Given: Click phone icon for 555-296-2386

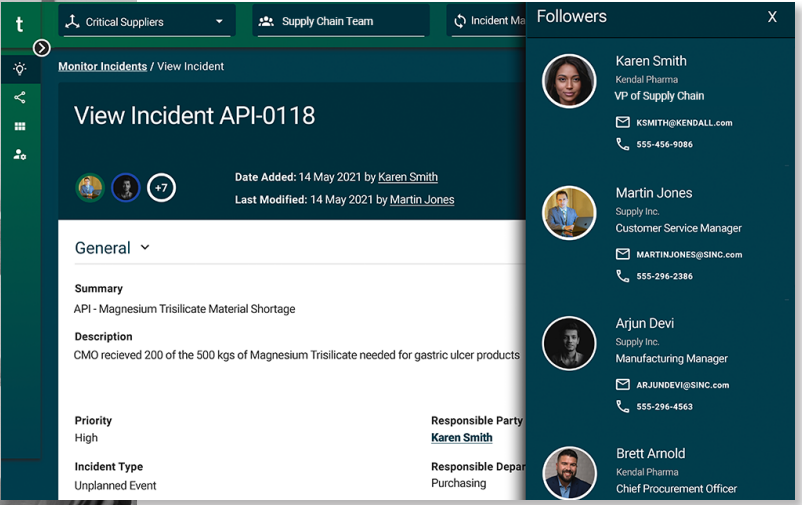Looking at the screenshot, I should coord(622,276).
